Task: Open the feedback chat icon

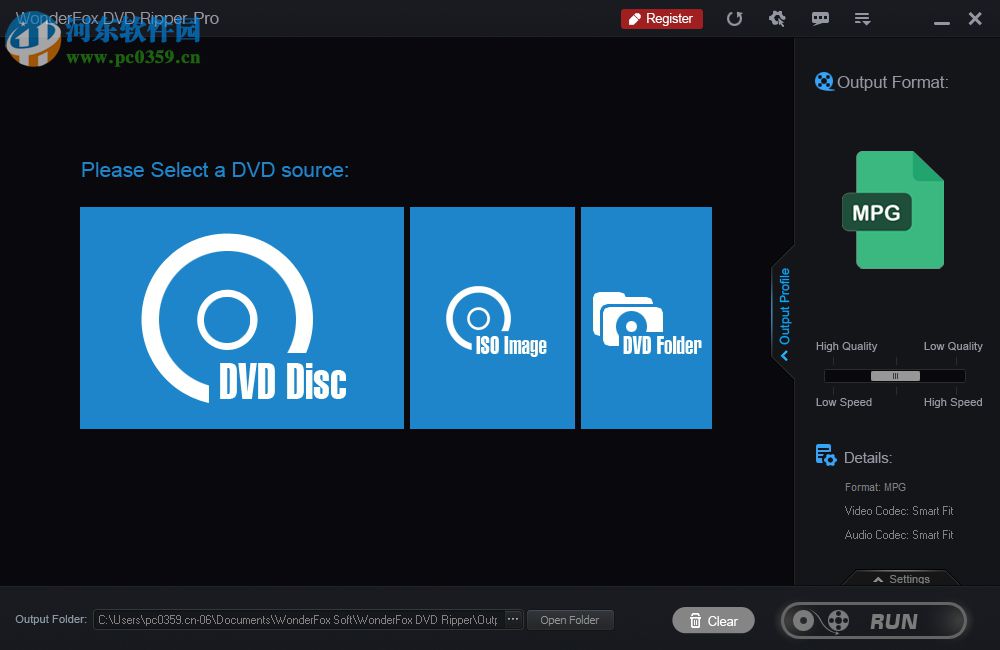Action: tap(820, 18)
